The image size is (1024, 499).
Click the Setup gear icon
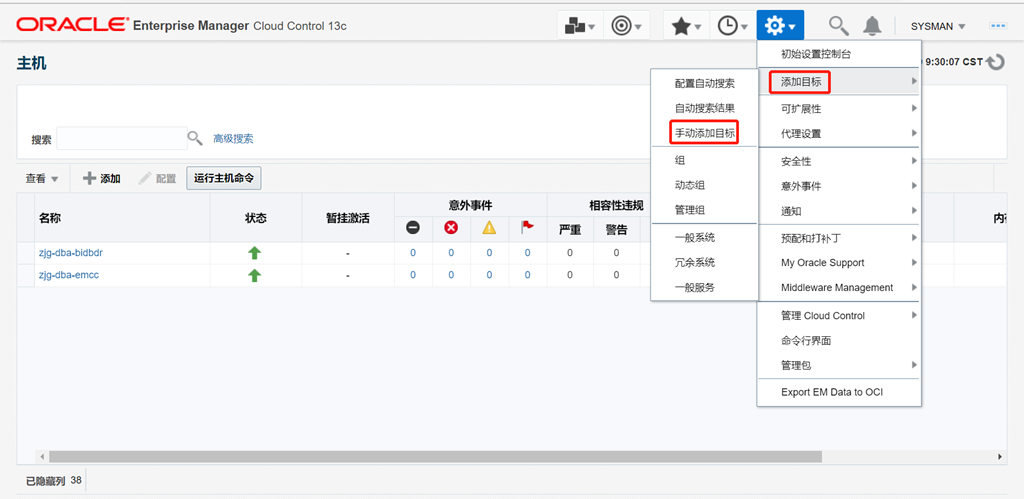780,26
